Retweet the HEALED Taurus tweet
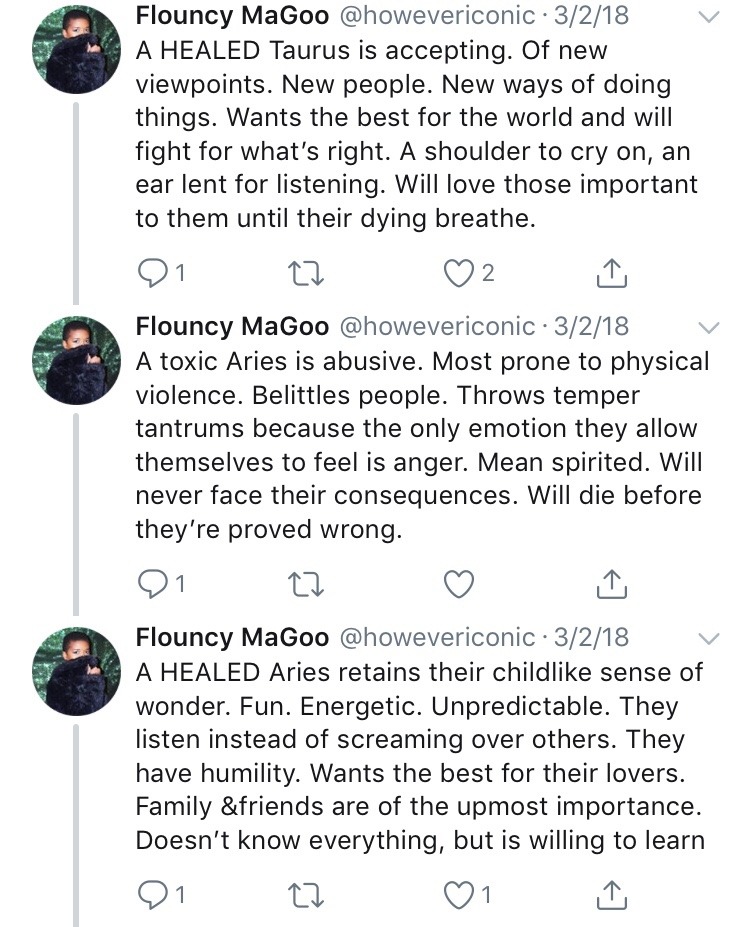The width and height of the screenshot is (750, 927). (x=305, y=272)
